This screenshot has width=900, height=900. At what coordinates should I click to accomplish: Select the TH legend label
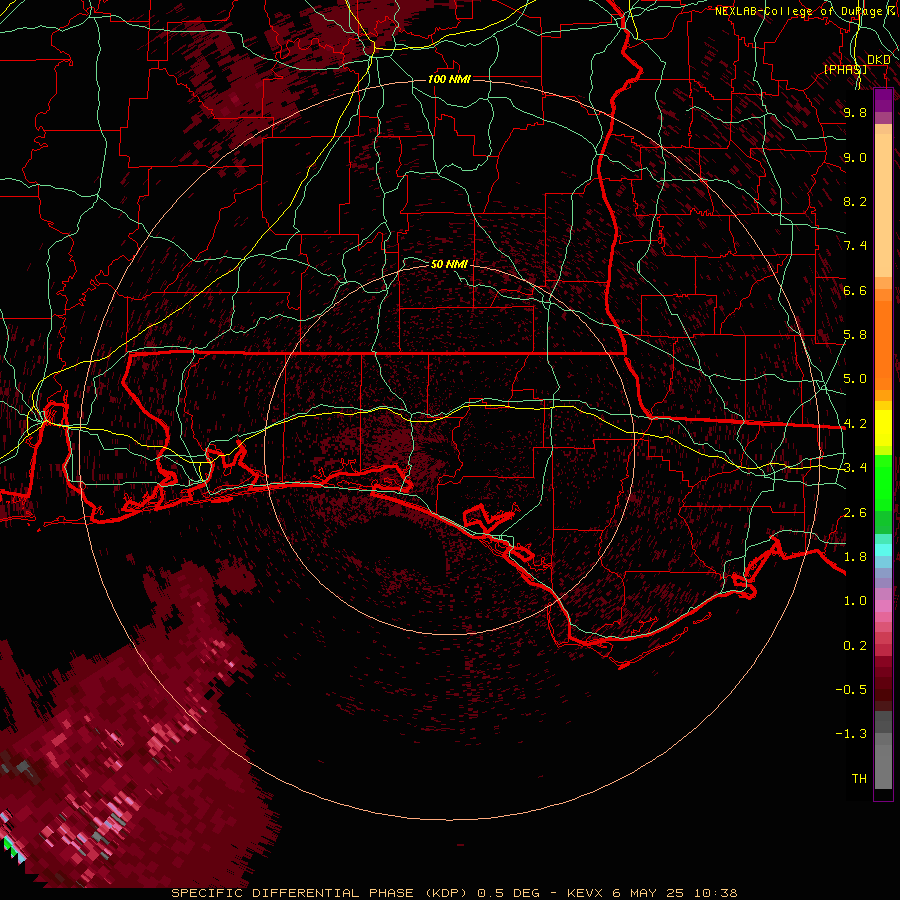point(859,779)
